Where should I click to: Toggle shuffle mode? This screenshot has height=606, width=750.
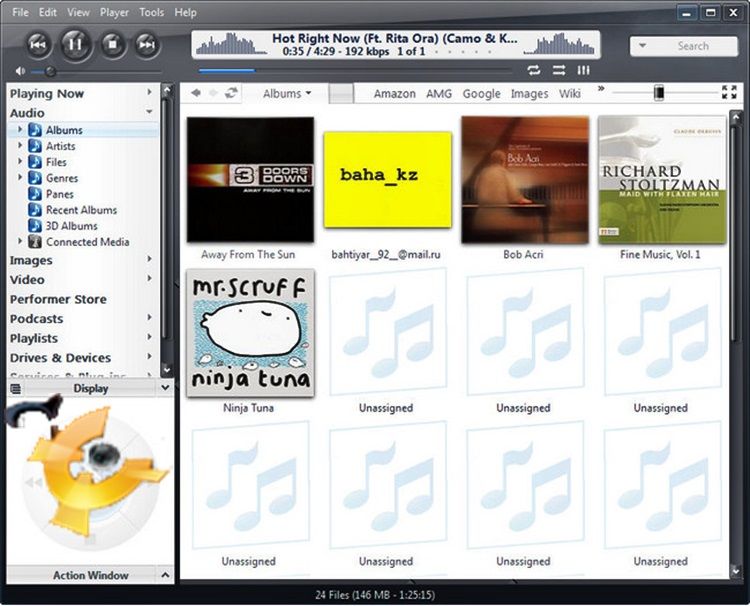(x=559, y=70)
